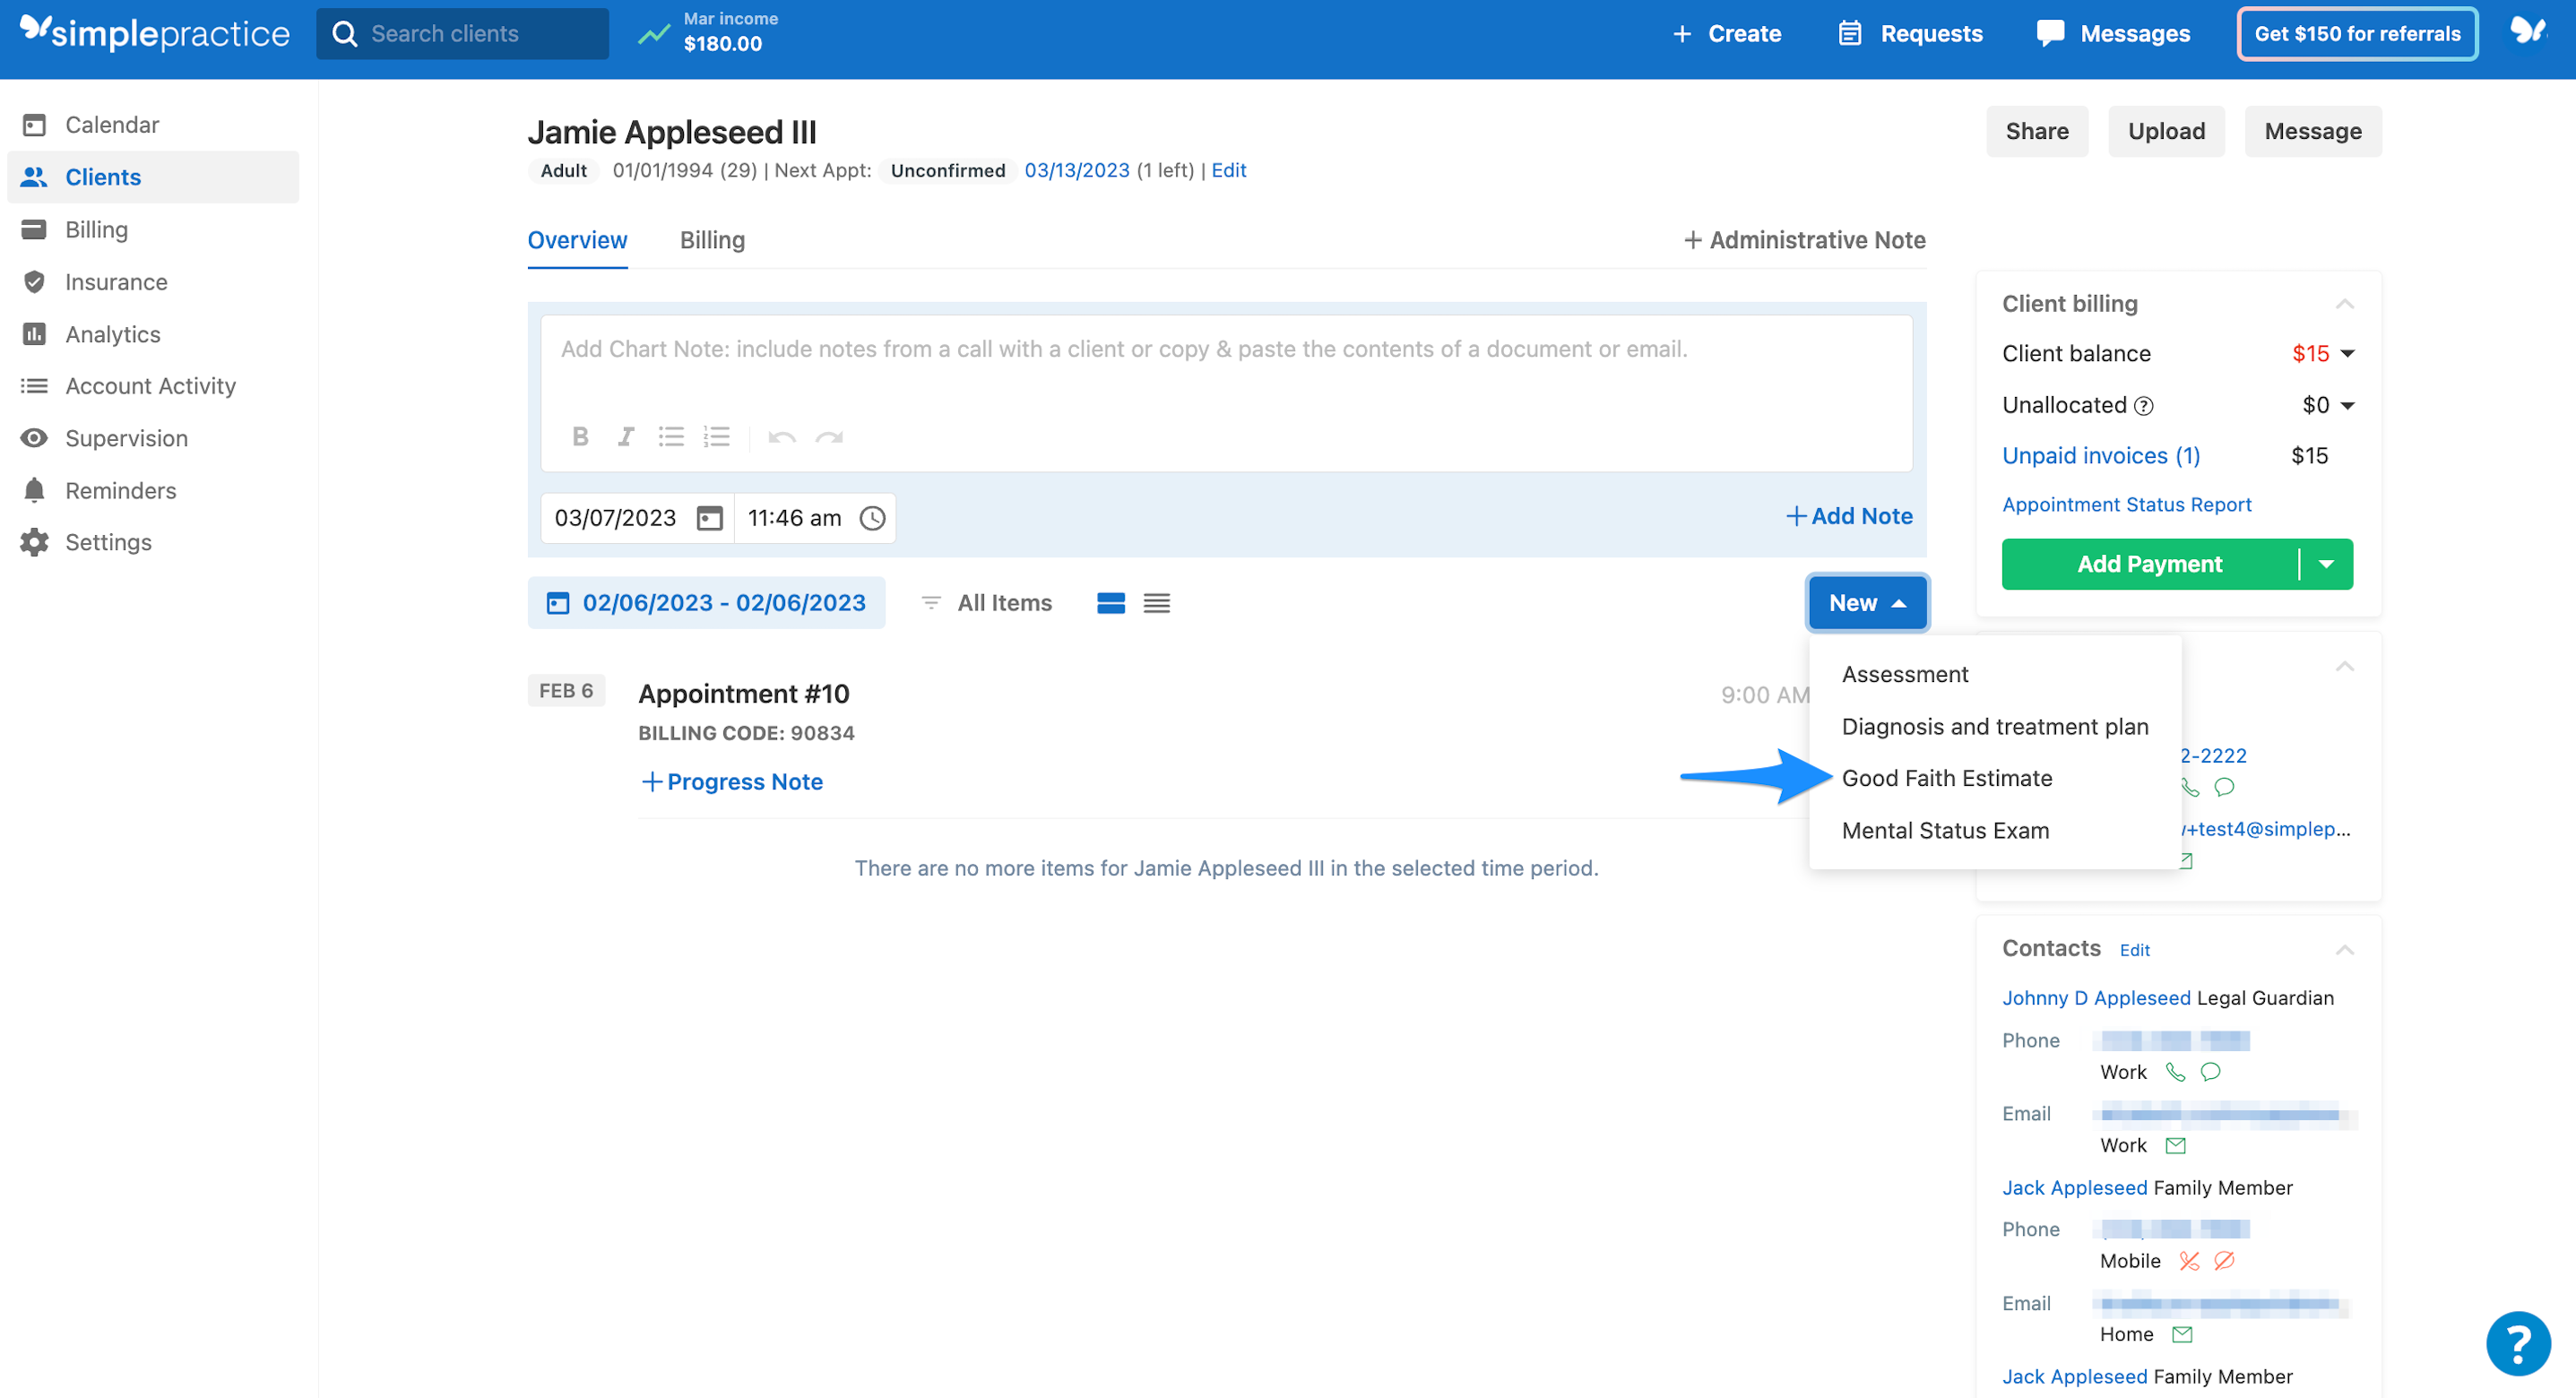2576x1398 pixels.
Task: Apply bold in the chart note editor
Action: click(x=580, y=436)
